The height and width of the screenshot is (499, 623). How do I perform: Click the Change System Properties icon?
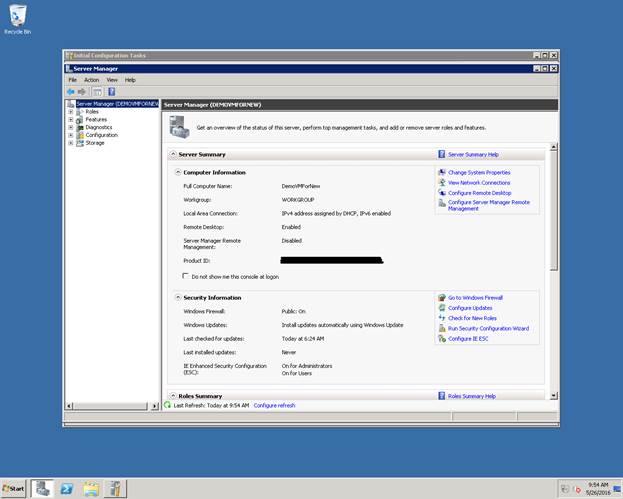click(x=442, y=172)
